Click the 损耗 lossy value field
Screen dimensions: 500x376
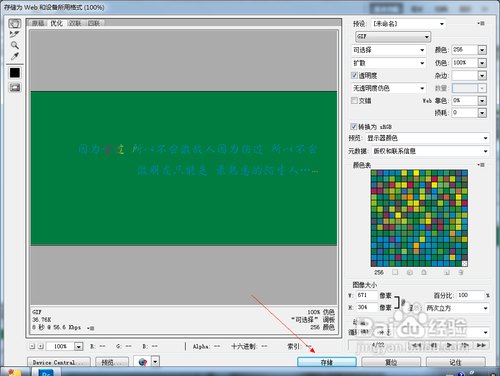click(x=465, y=113)
